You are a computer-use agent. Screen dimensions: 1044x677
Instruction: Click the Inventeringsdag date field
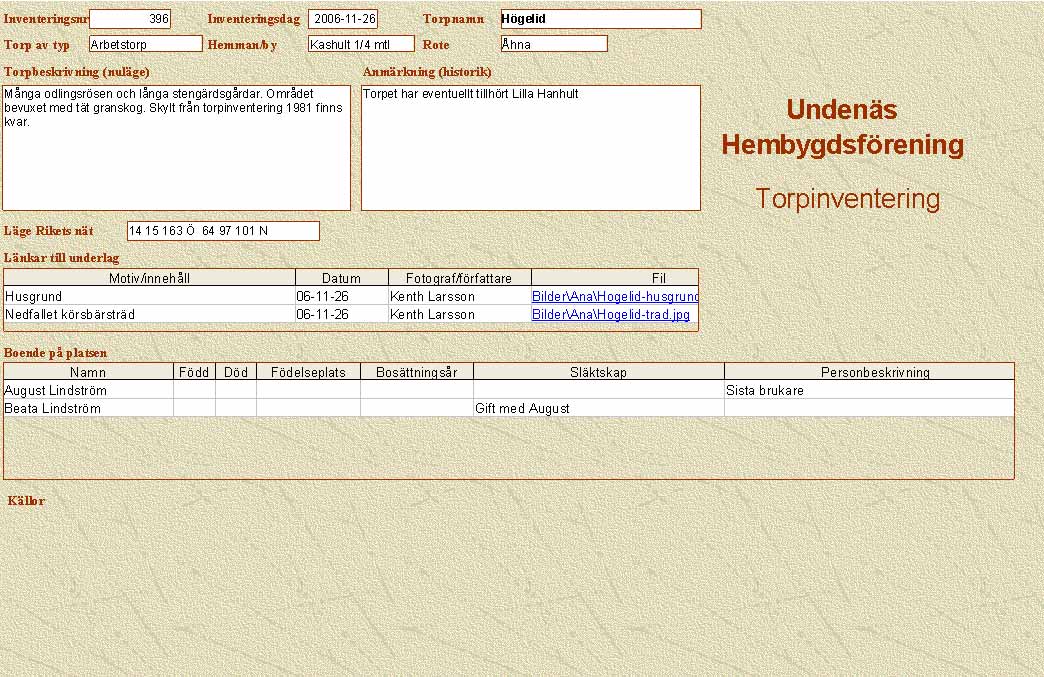click(343, 19)
